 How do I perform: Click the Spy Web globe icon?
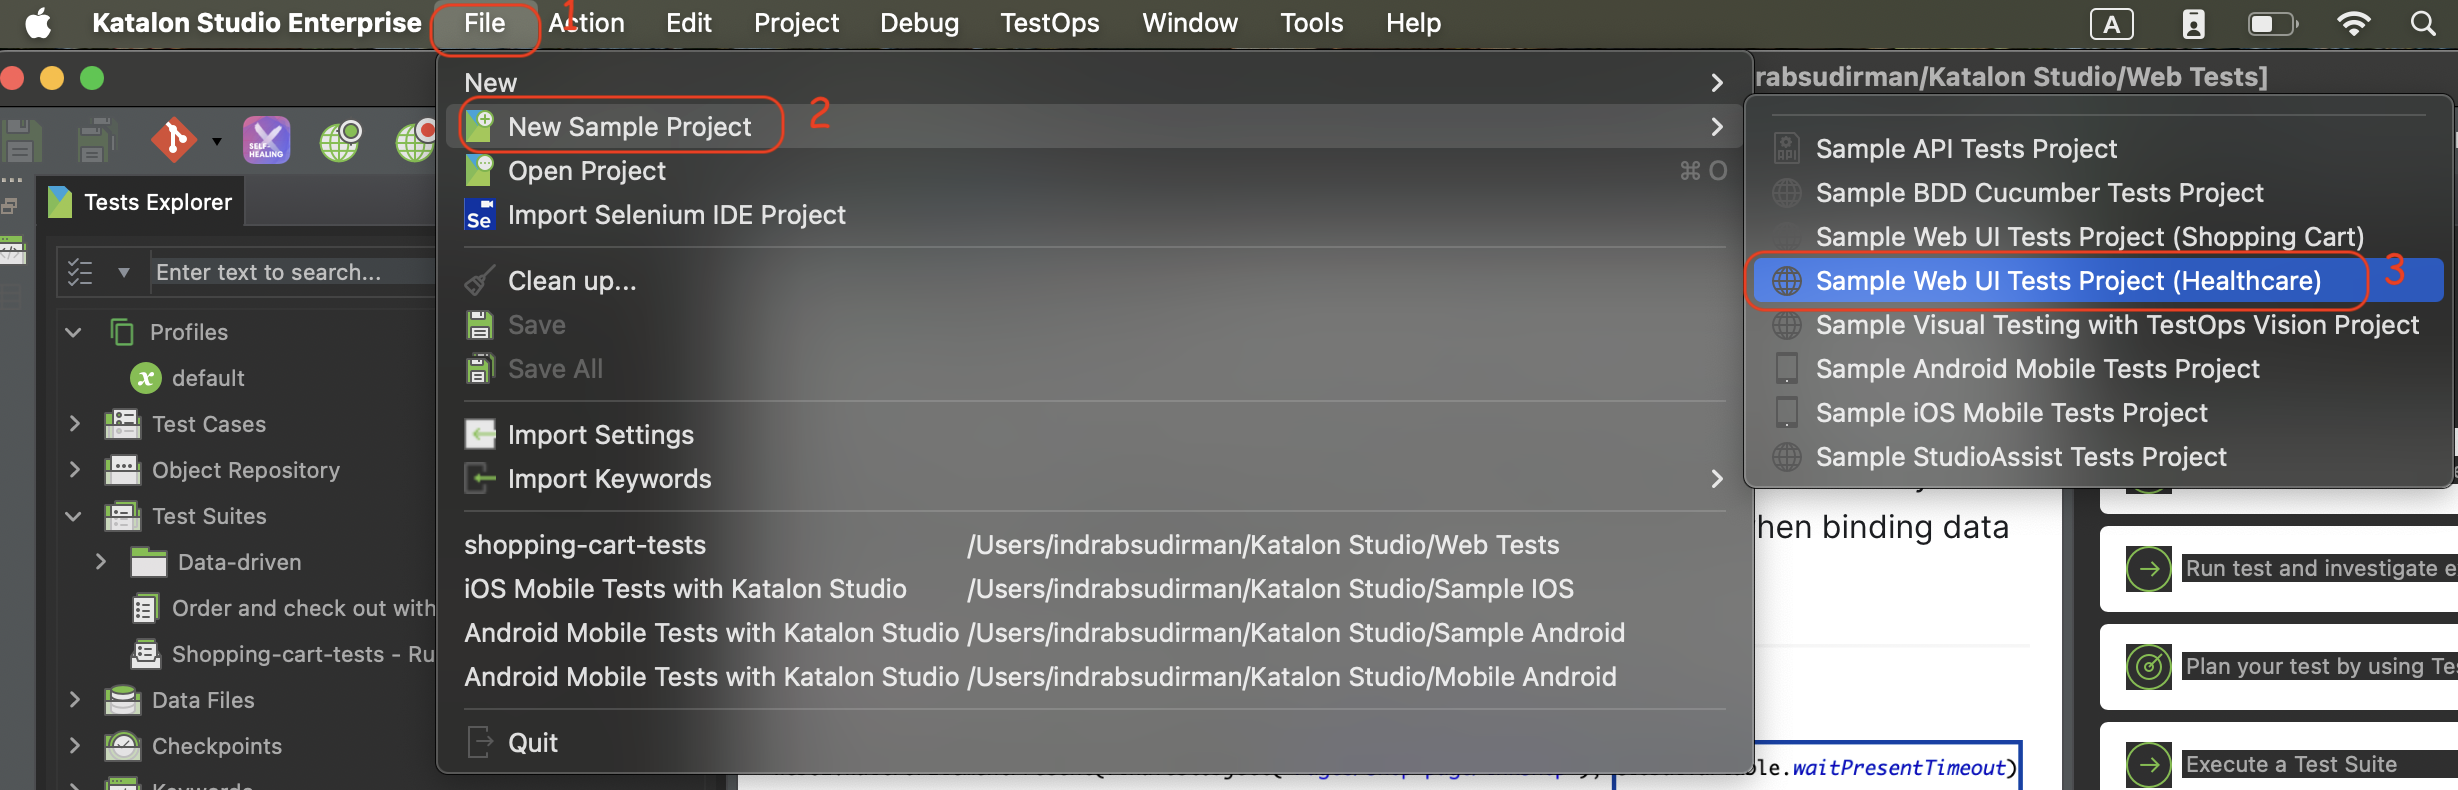340,140
